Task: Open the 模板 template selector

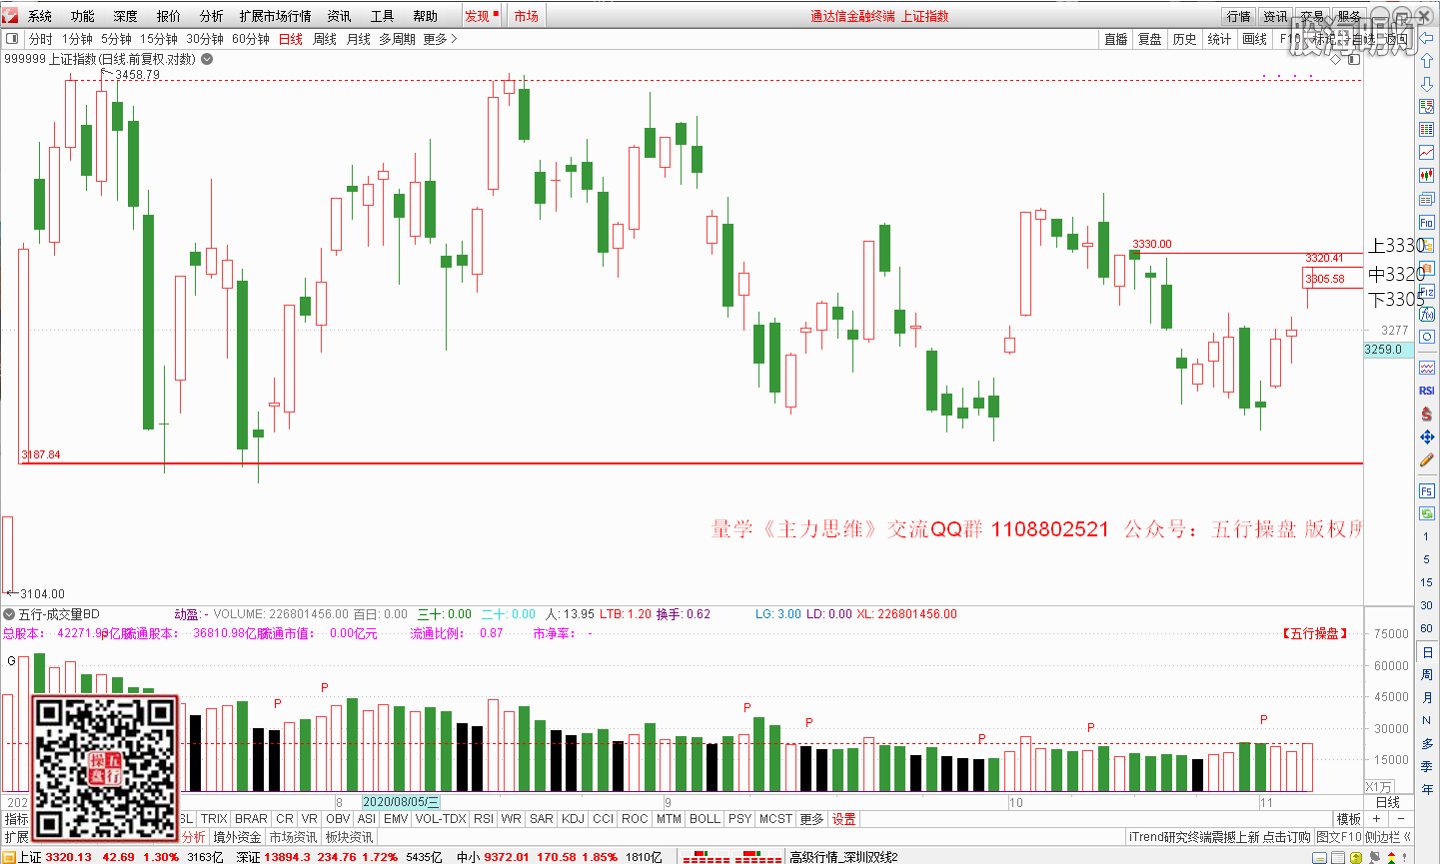Action: pos(1349,819)
